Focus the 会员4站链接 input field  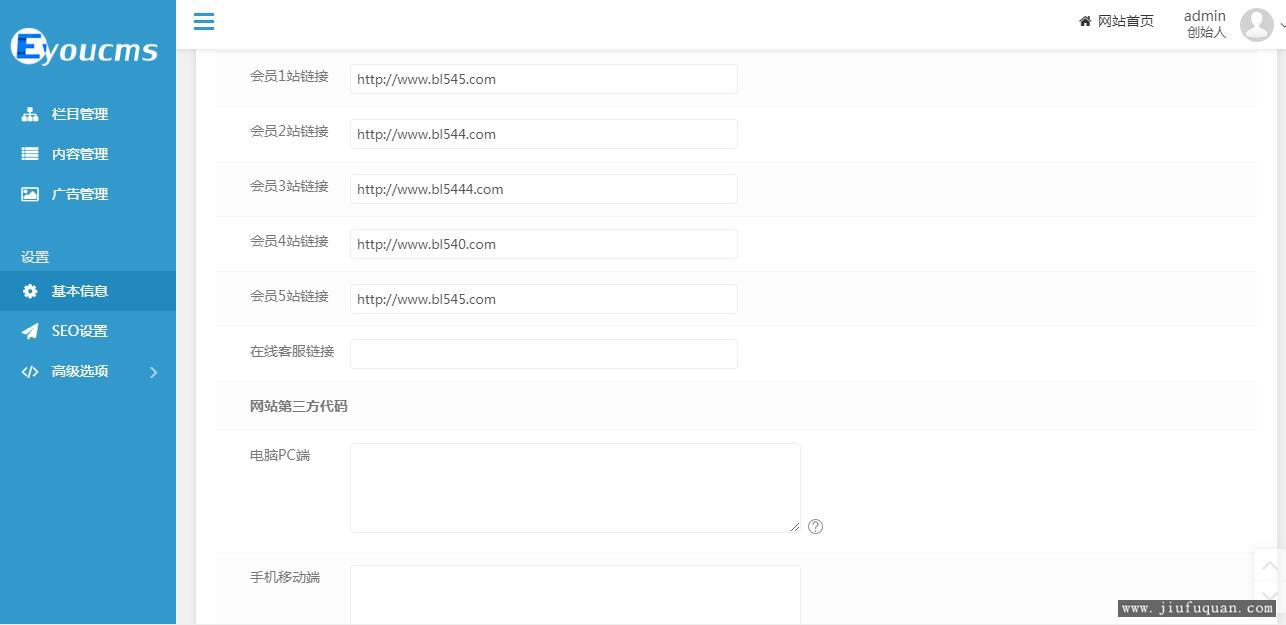tap(544, 244)
